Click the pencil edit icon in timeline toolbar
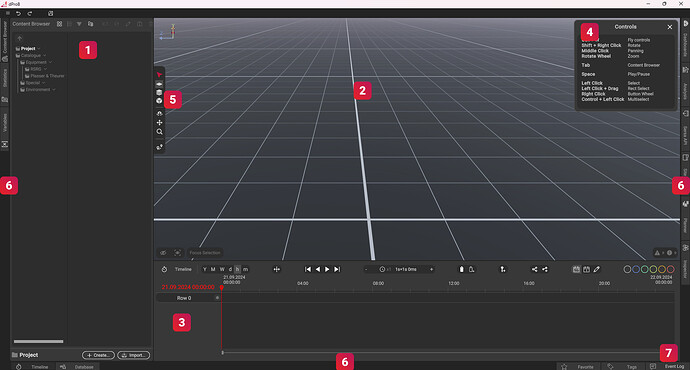This screenshot has width=690, height=370. point(596,269)
